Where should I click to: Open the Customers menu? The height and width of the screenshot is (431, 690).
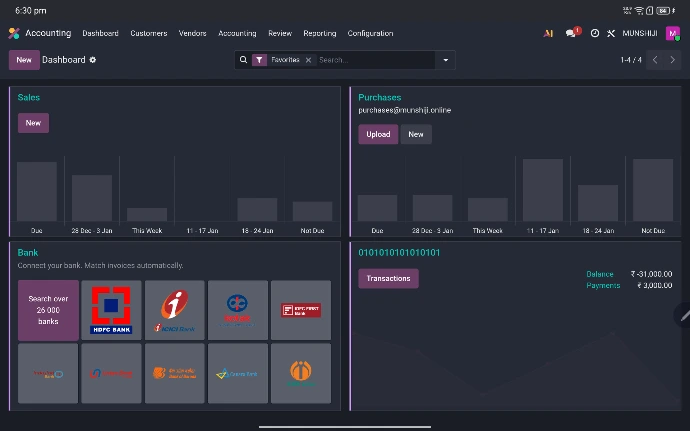[x=148, y=33]
